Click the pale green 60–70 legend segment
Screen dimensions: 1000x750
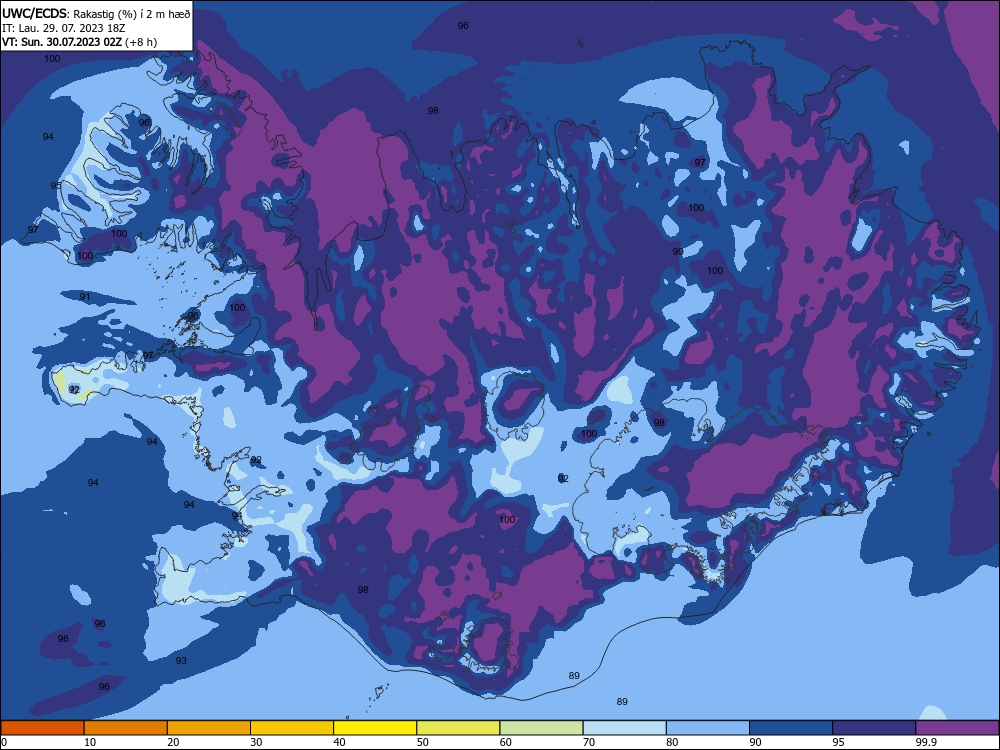pos(541,728)
